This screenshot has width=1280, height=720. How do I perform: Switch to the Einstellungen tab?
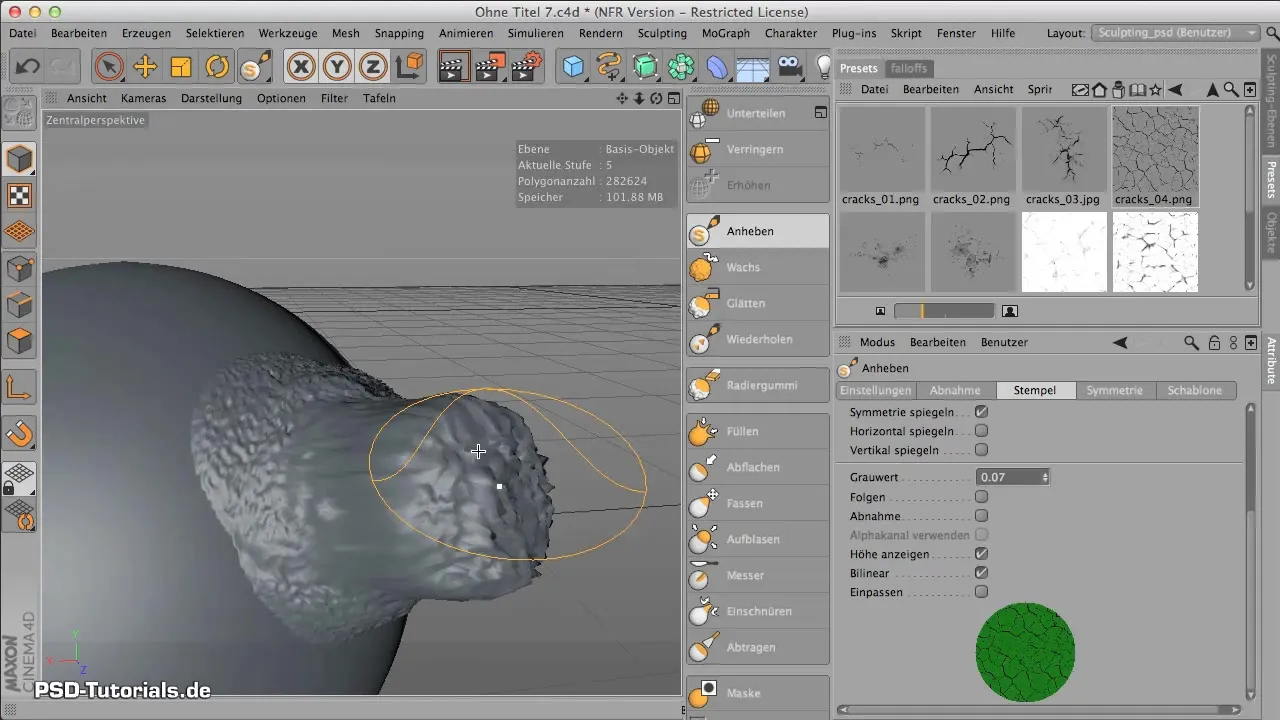tap(875, 390)
